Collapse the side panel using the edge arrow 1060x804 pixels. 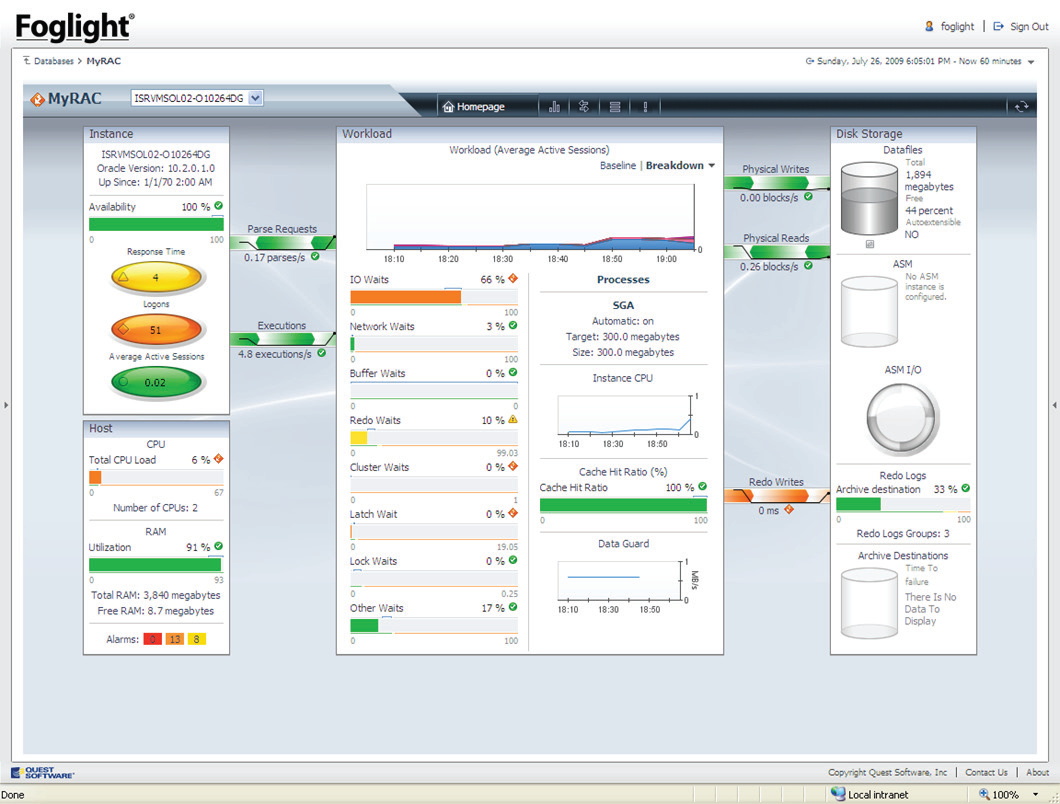click(7, 406)
